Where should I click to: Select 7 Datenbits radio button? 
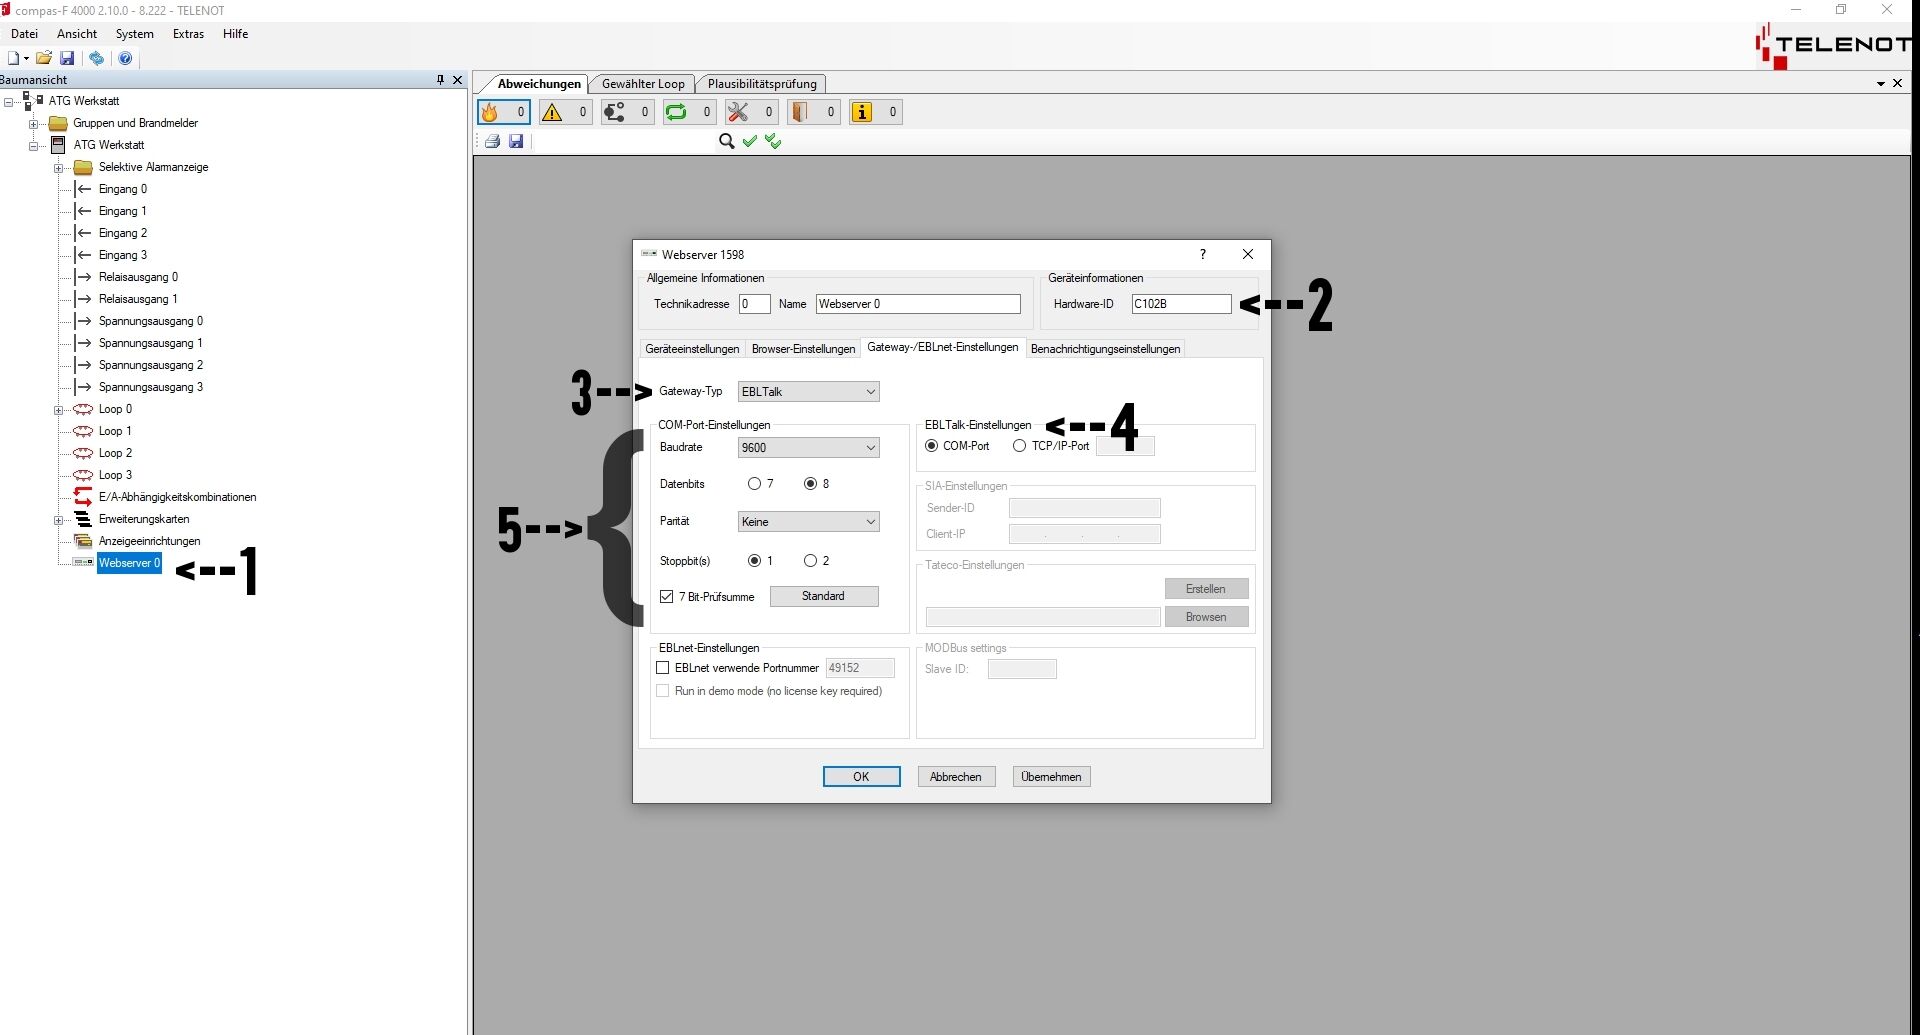[754, 484]
